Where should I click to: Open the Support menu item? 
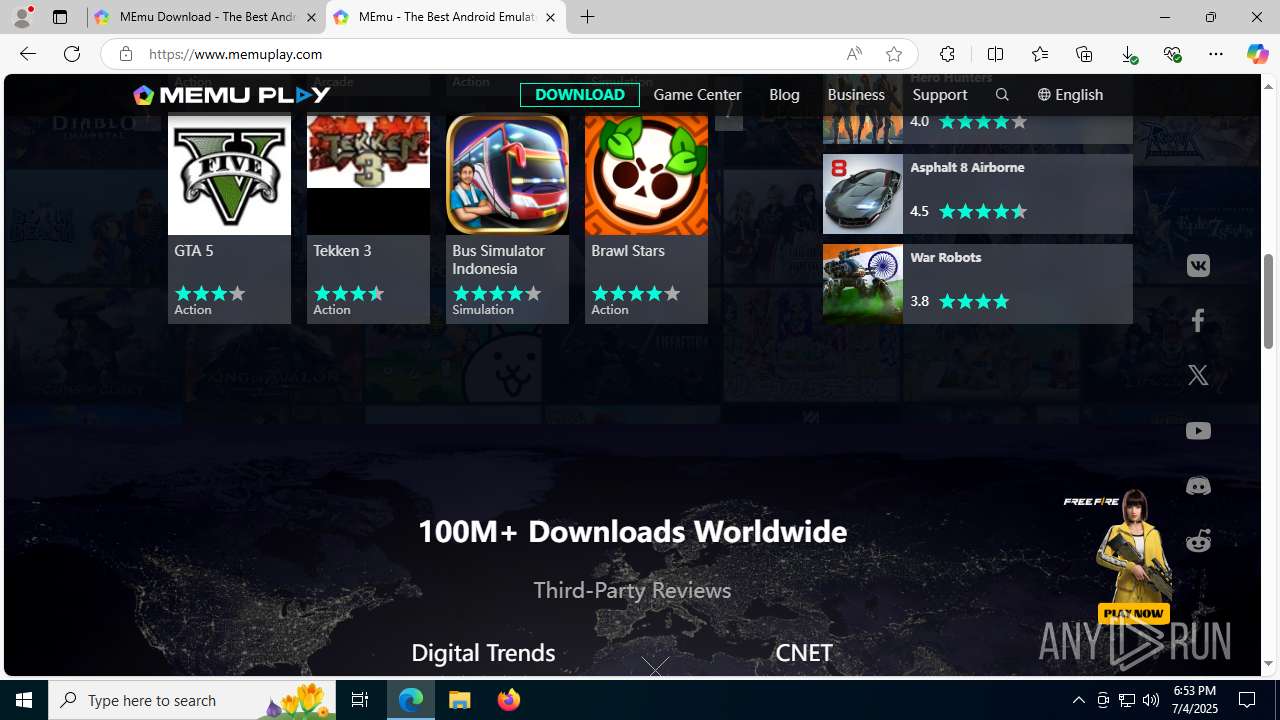point(939,95)
